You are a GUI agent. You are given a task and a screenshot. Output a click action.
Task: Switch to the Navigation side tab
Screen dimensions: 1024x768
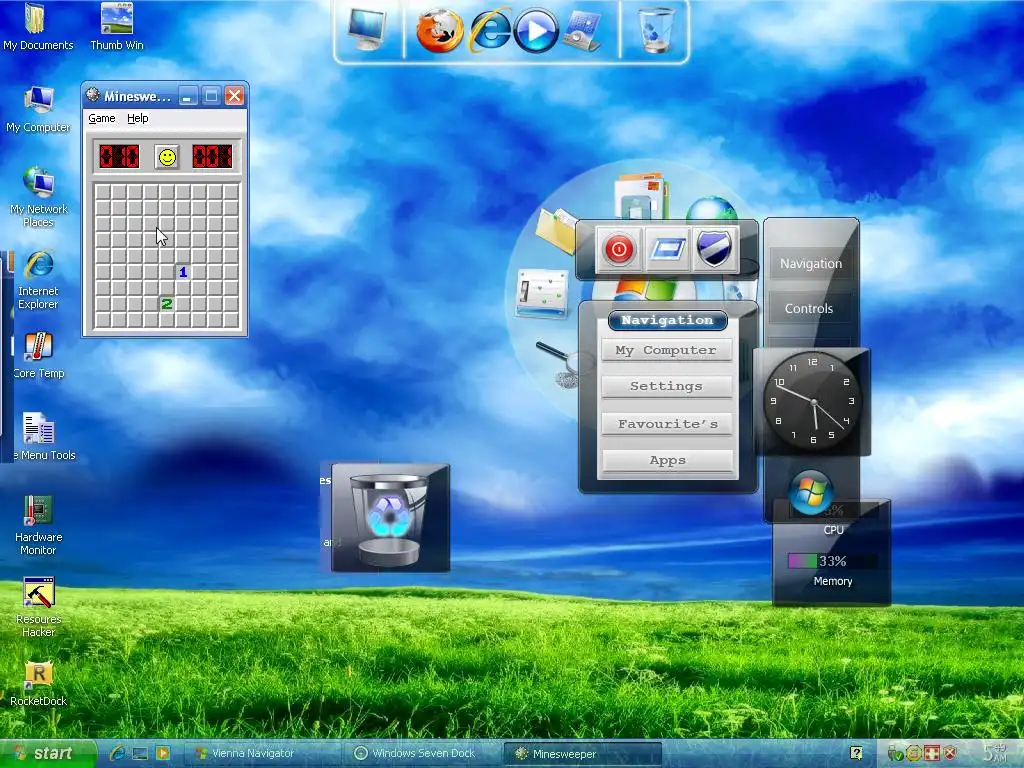(810, 264)
